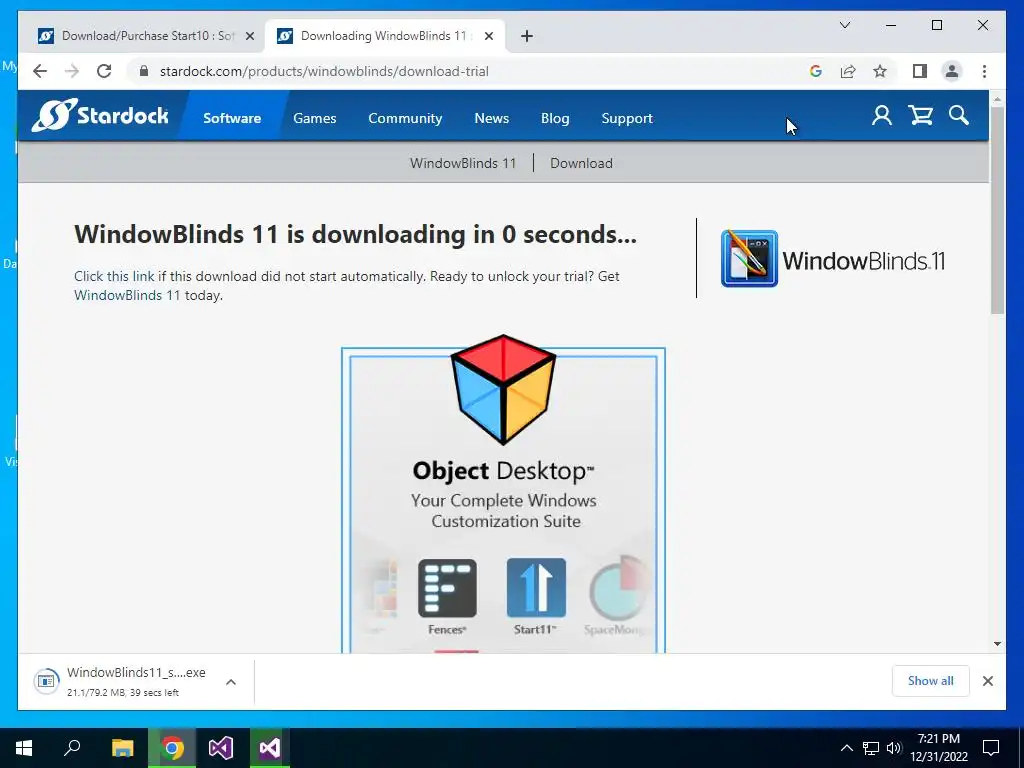Click WindowBlinds 11 in sub-navigation

[462, 163]
